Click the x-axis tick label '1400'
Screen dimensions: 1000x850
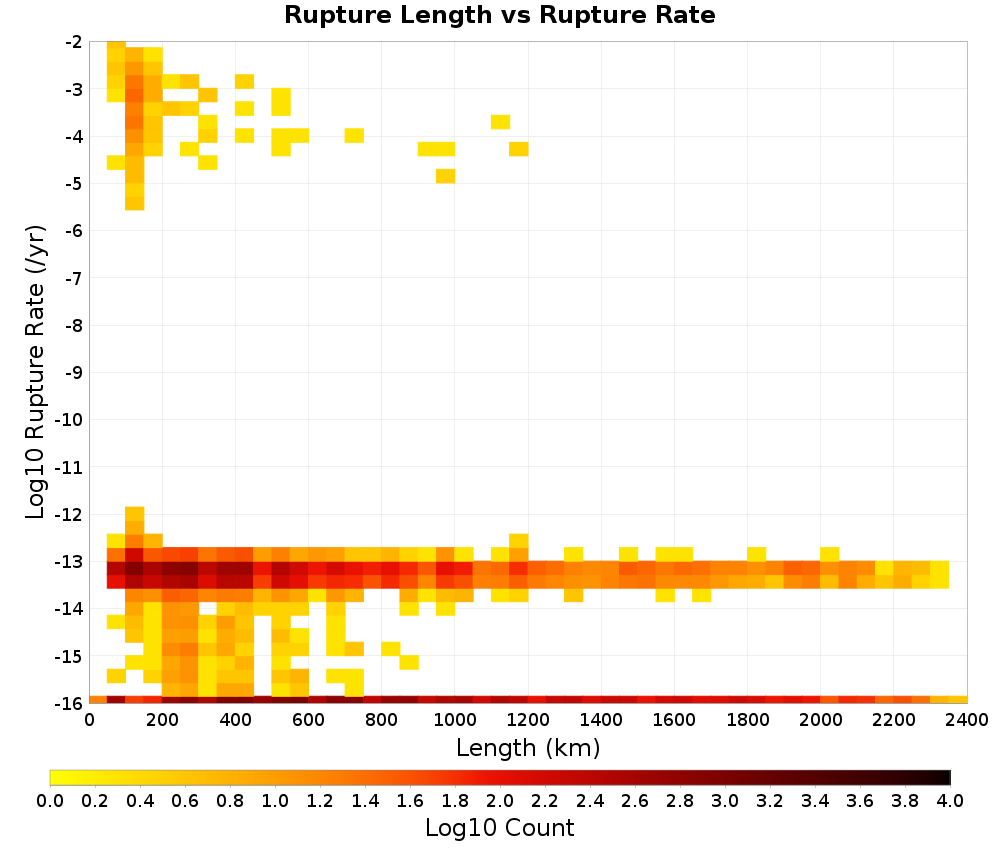click(601, 720)
